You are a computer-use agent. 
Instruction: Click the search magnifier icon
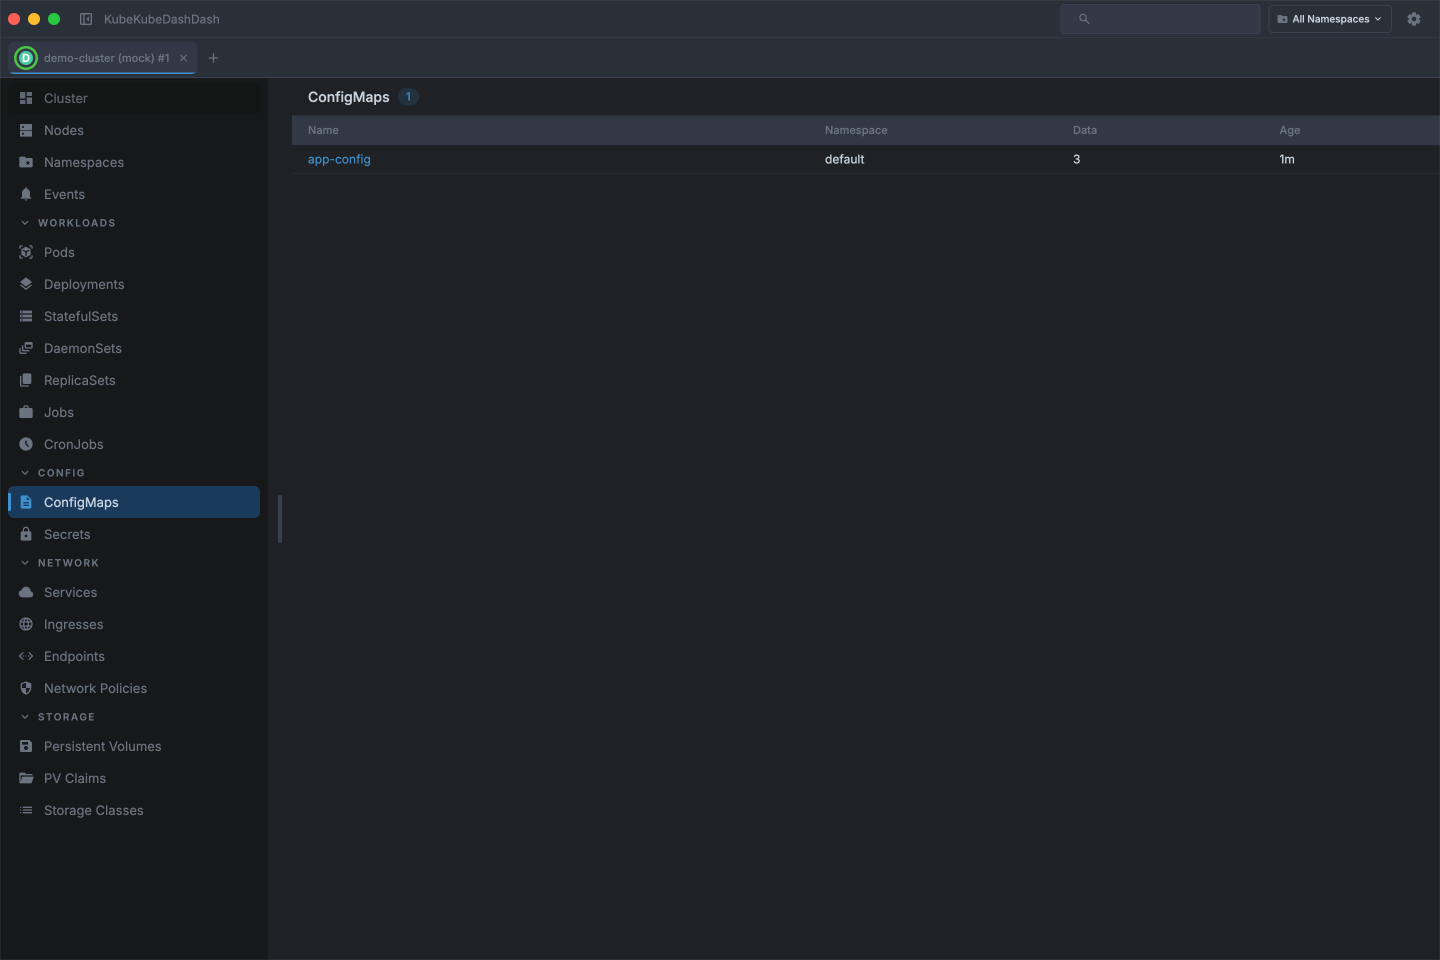pos(1084,19)
